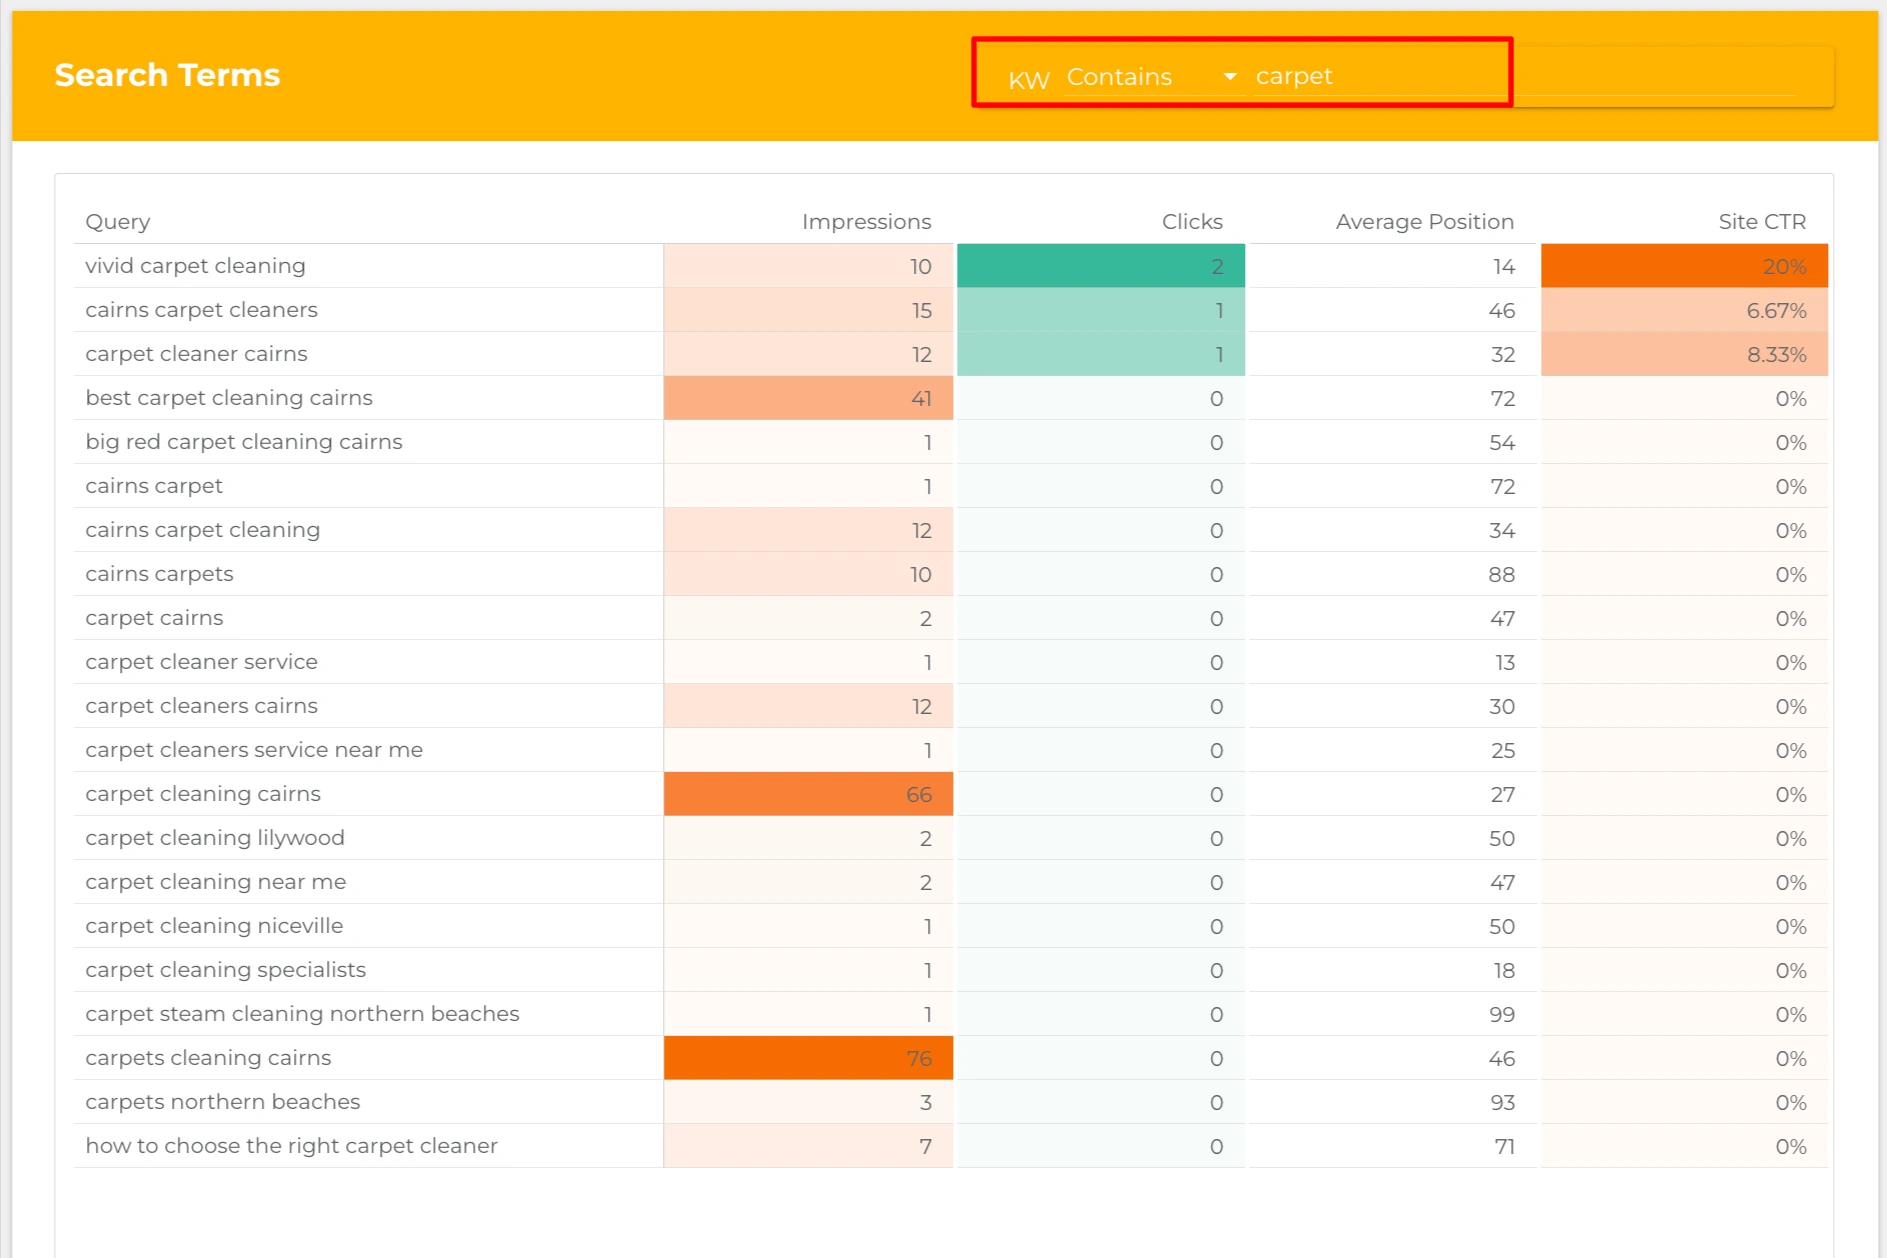Select the carpet cleaning cairns entry
This screenshot has height=1258, width=1887.
202,793
